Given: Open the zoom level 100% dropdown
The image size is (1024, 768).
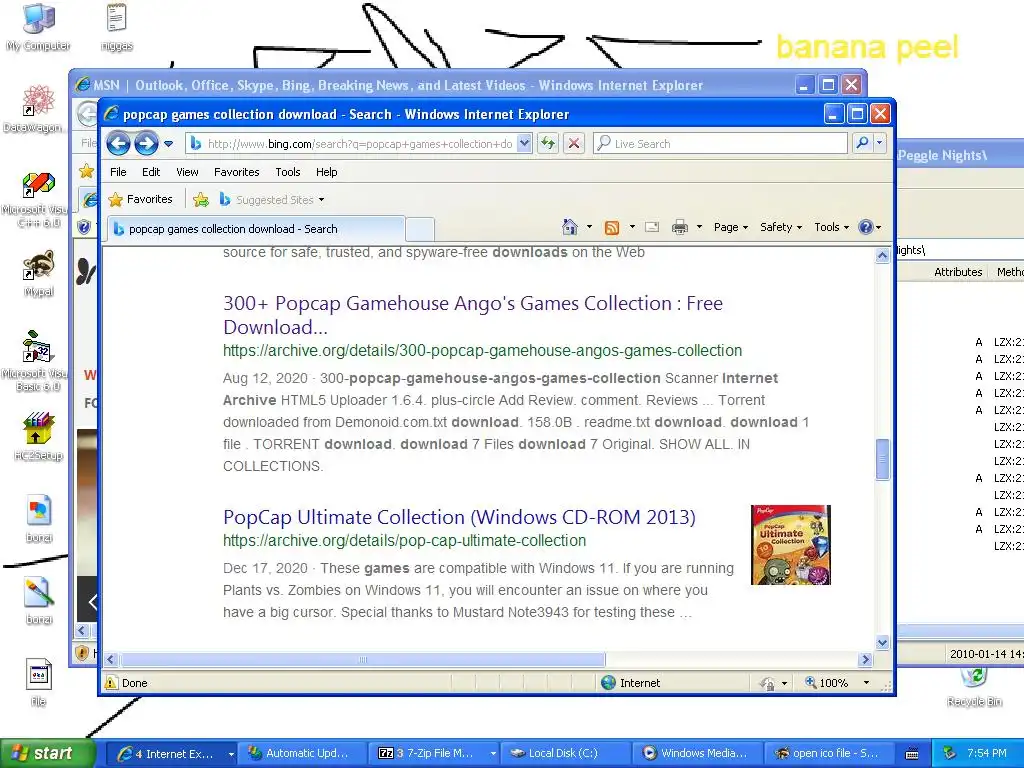Looking at the screenshot, I should pyautogui.click(x=867, y=682).
